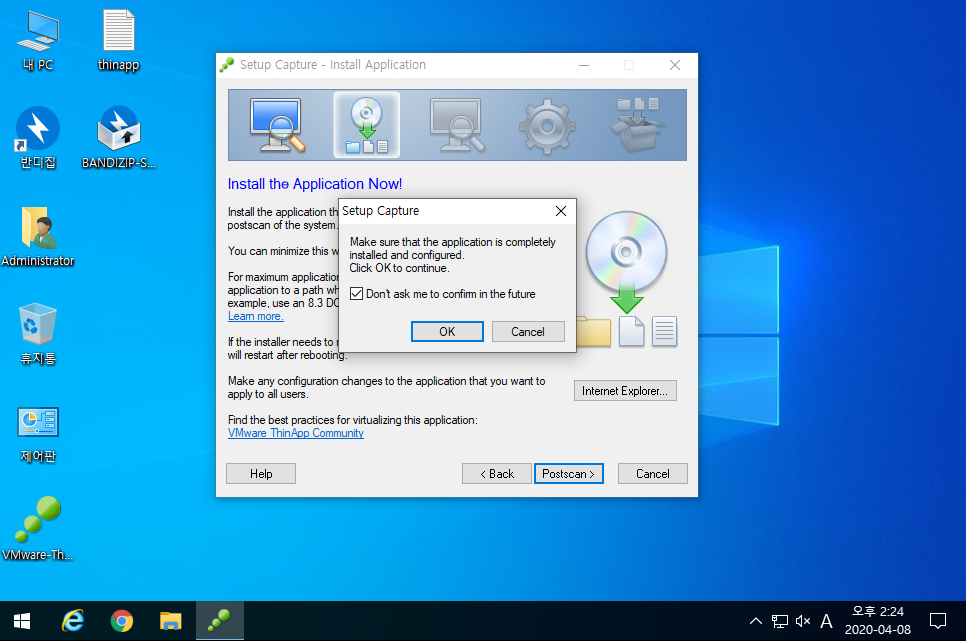Viewport: 966px width, 641px height.
Task: Click the network status tray icon
Action: [x=780, y=621]
